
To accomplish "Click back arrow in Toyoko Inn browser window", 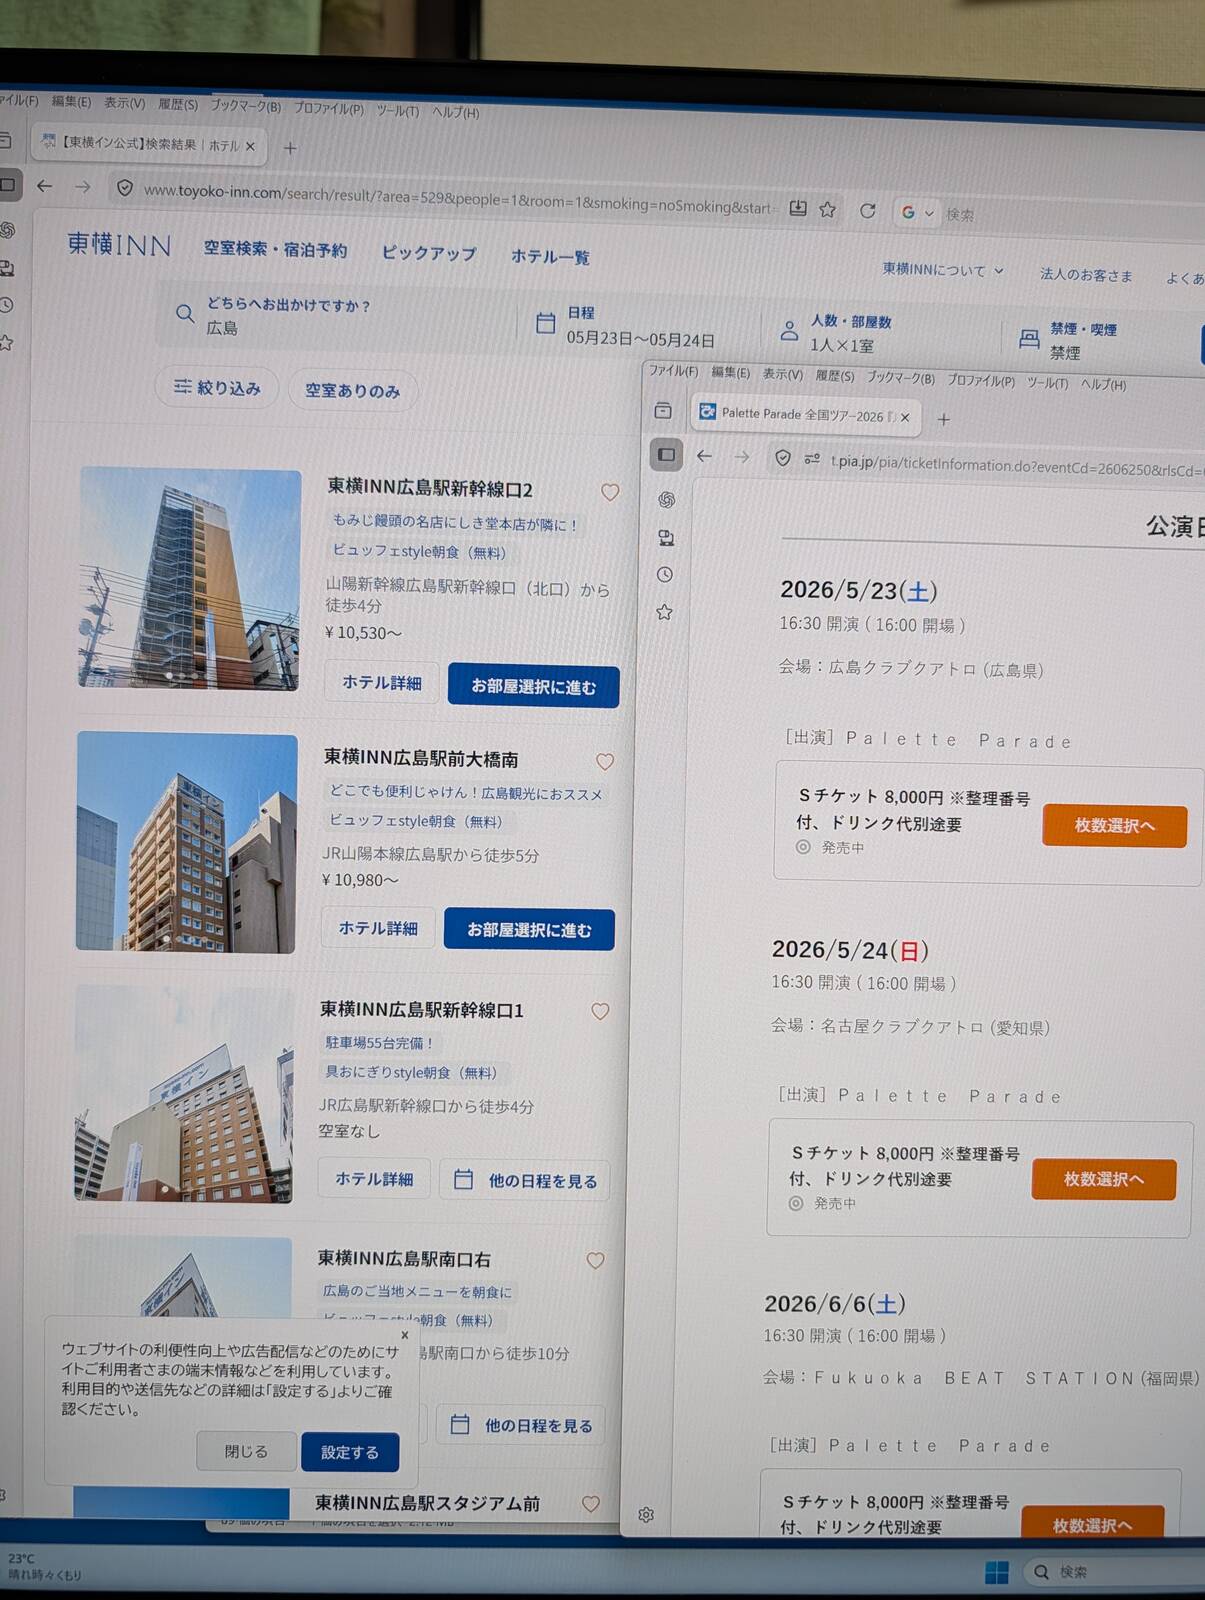I will pyautogui.click(x=44, y=186).
